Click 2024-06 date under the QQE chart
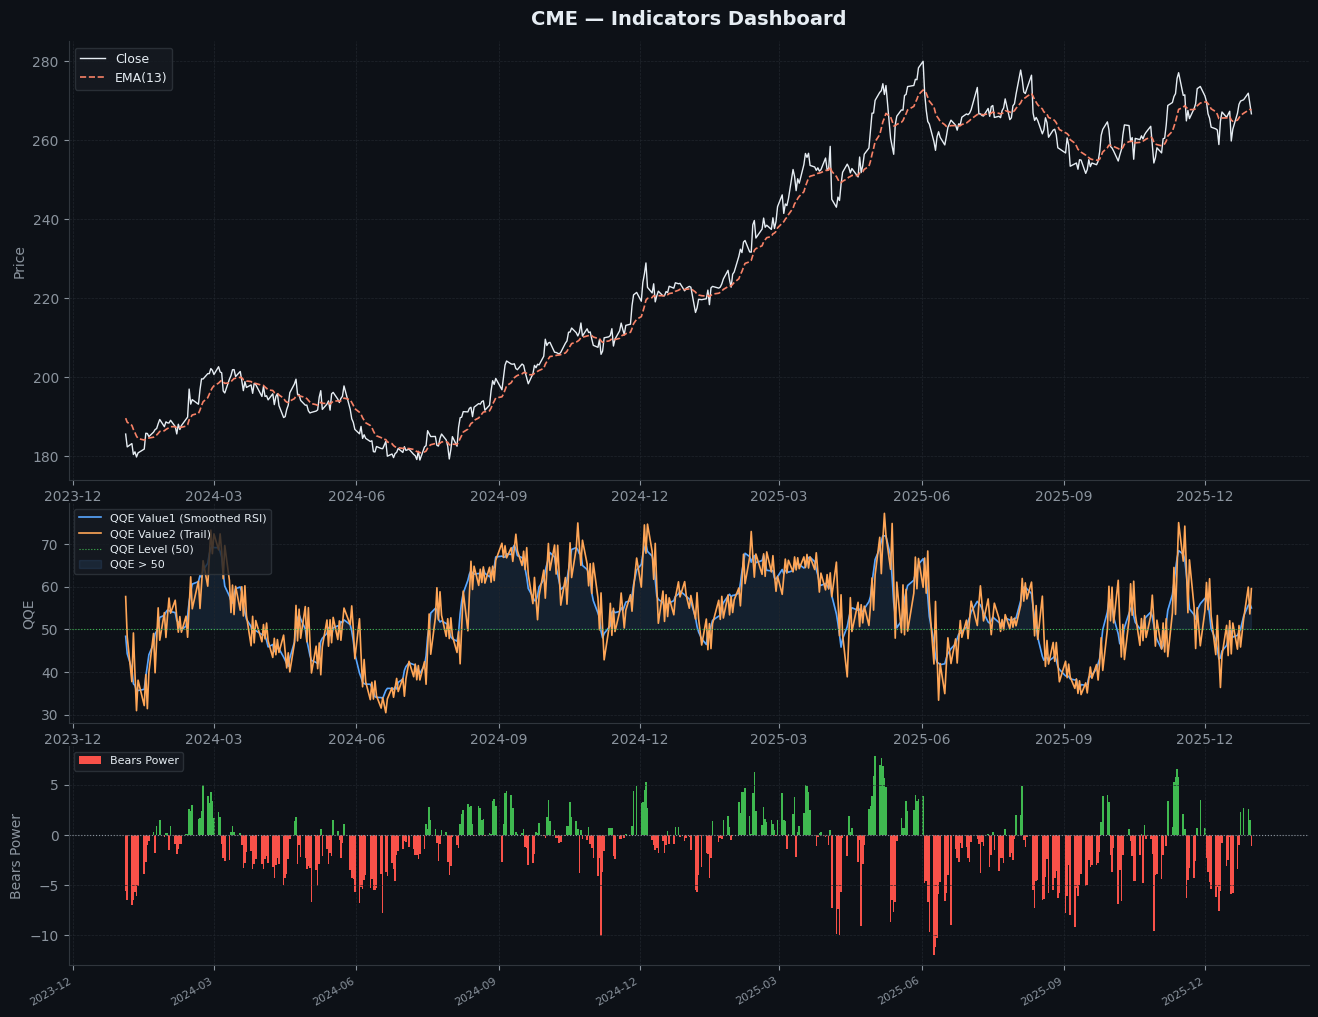Screen dimensions: 1318x1017 click(356, 739)
